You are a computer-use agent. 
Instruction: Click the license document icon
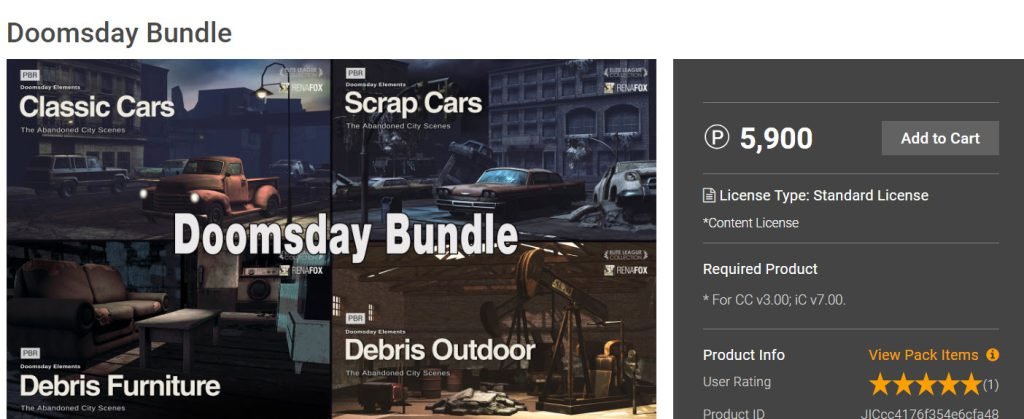709,195
